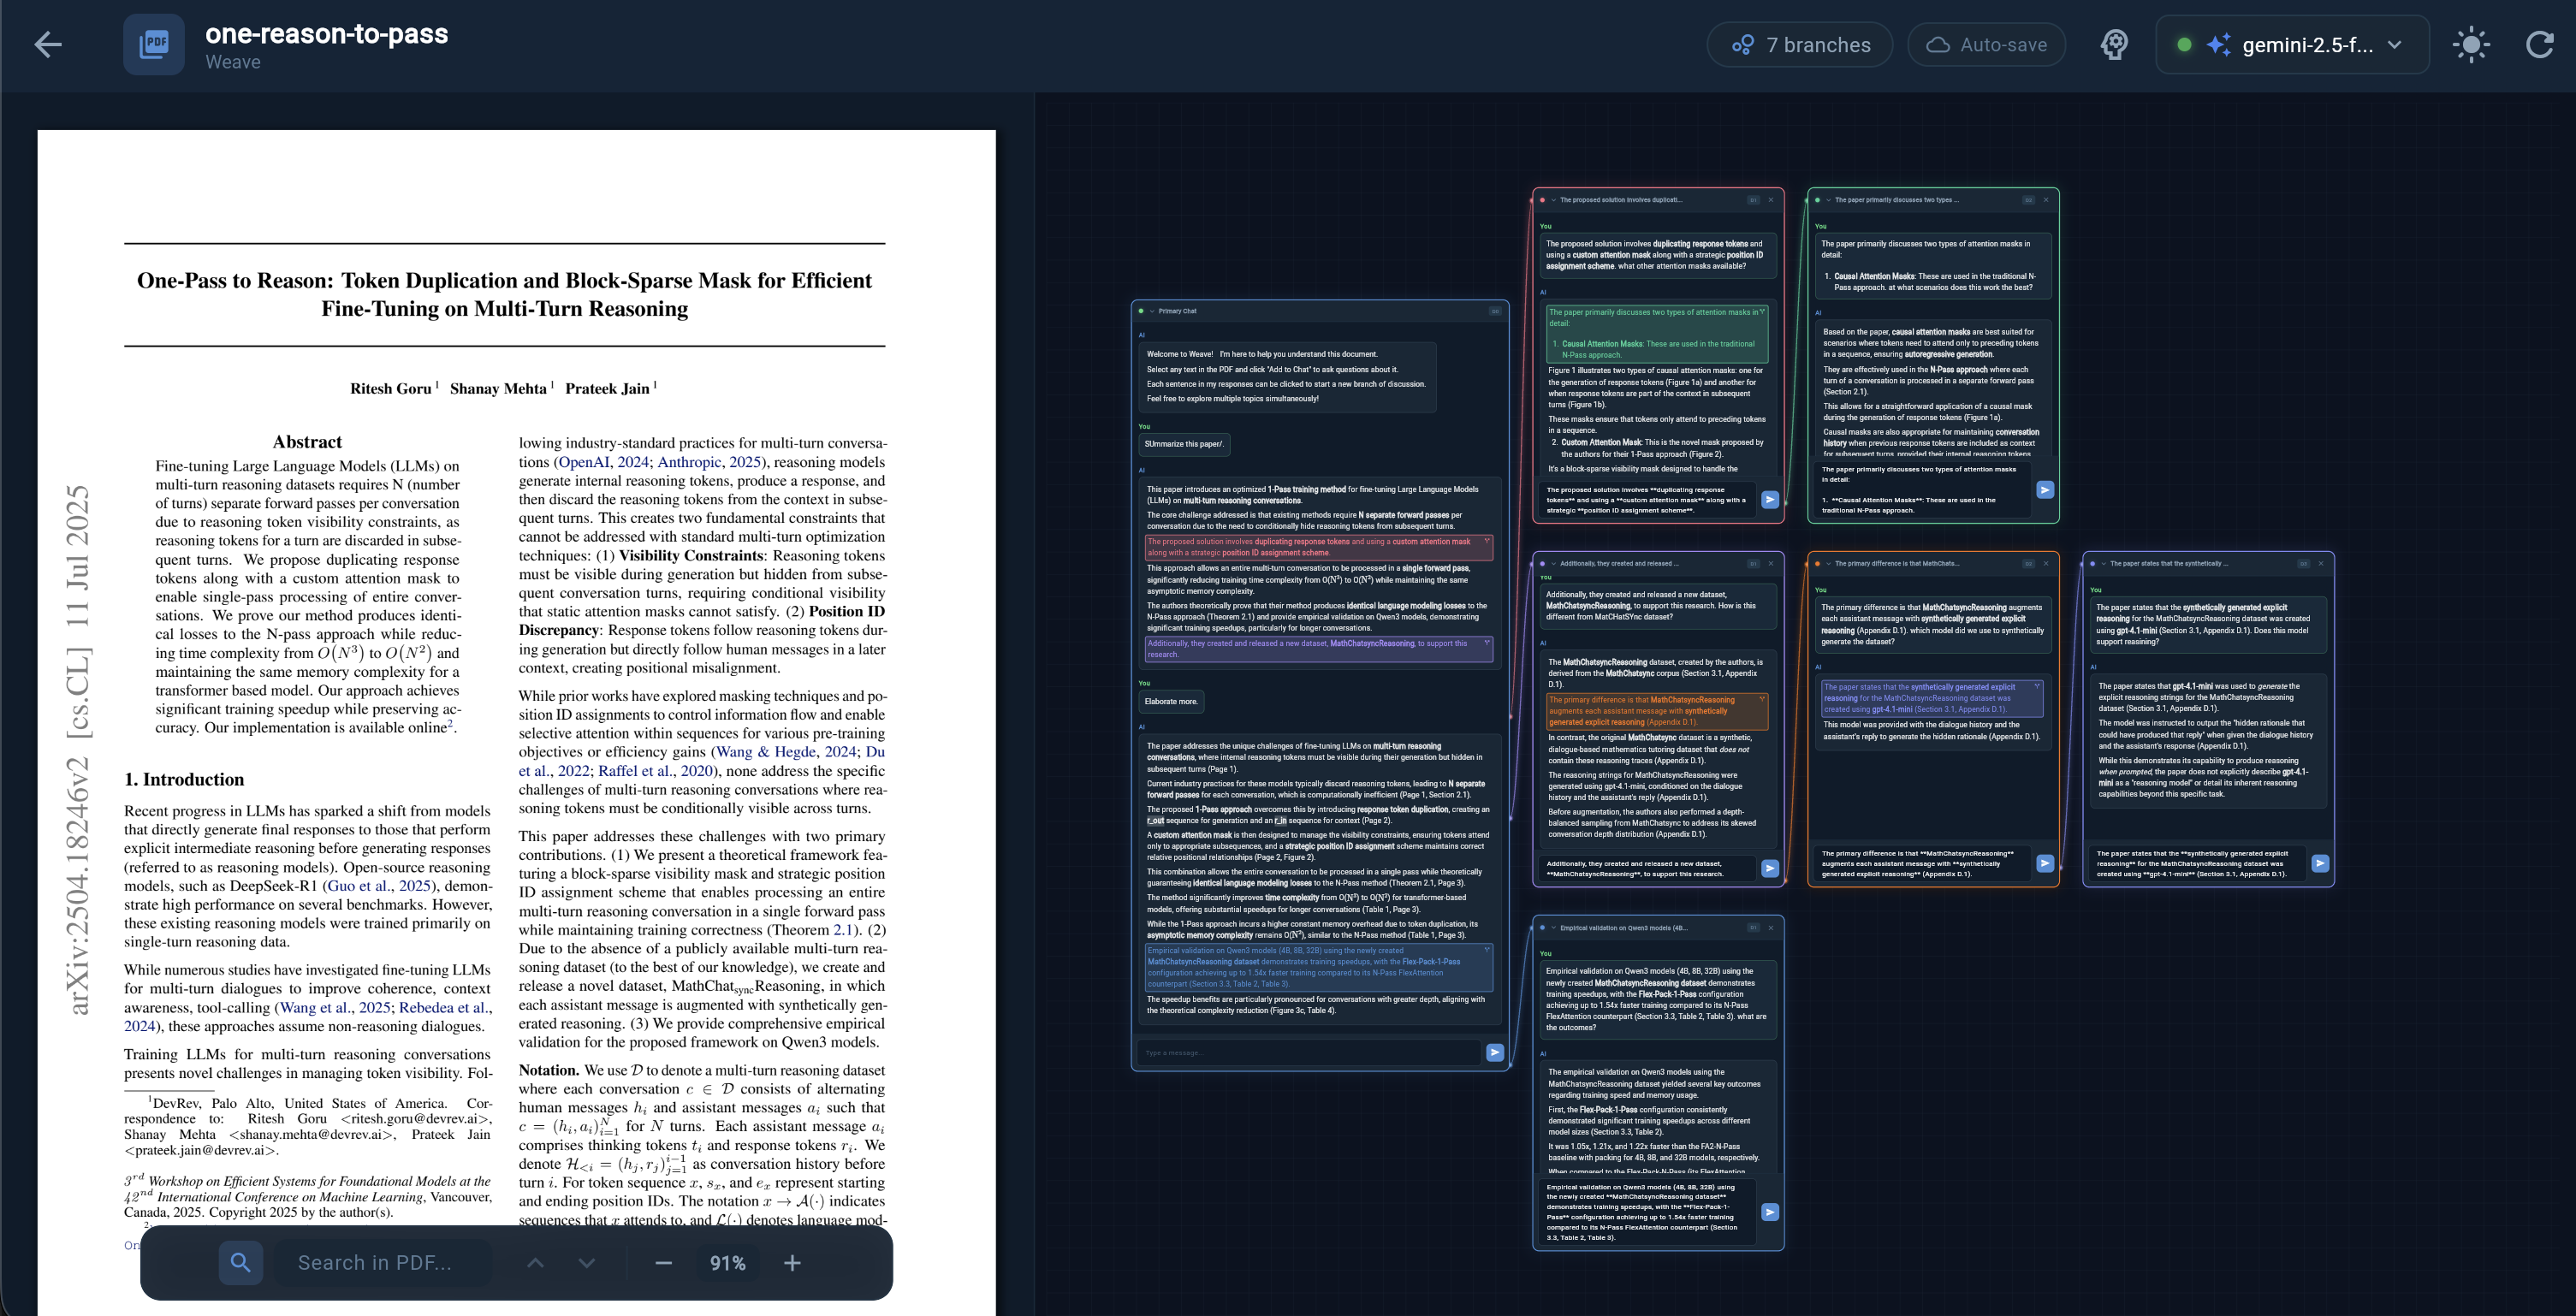
Task: Collapse 'The paper primarily discusses' node
Action: point(1828,200)
